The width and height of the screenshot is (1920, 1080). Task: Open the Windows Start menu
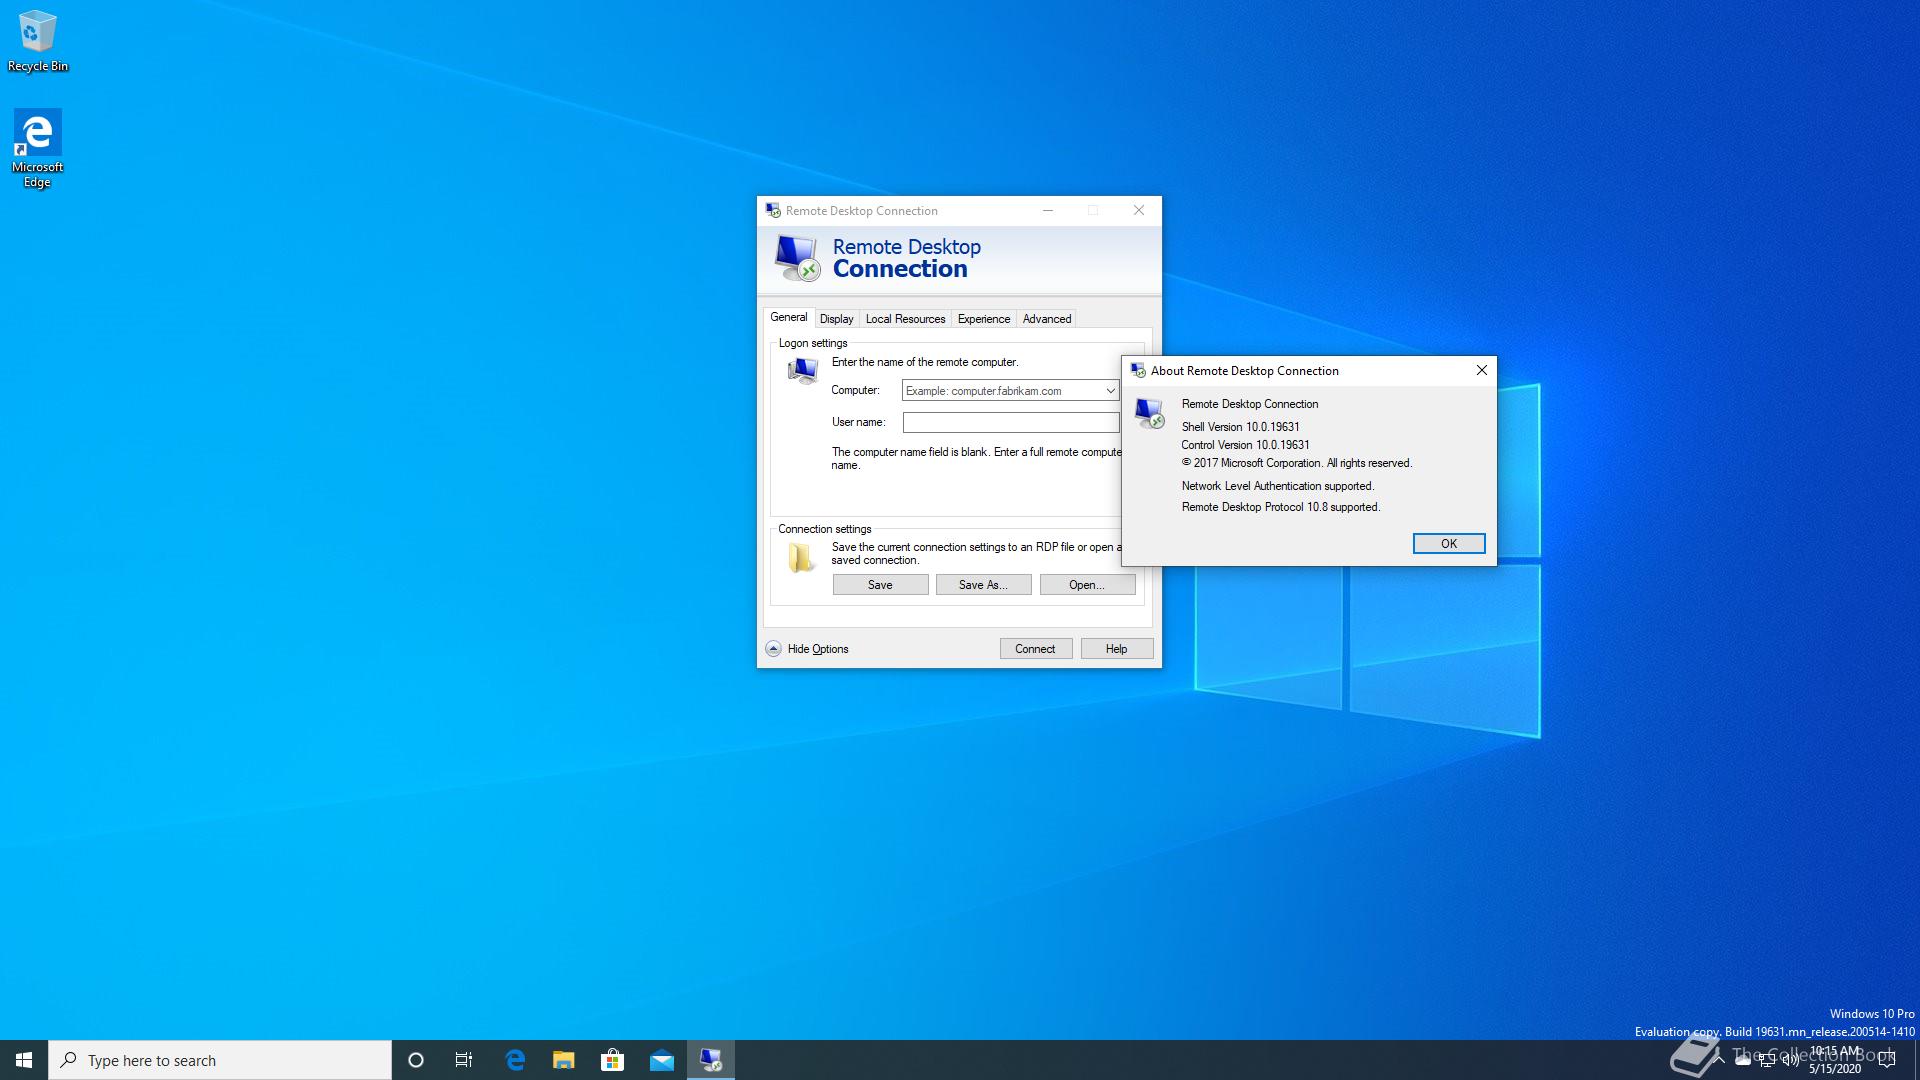(24, 1060)
